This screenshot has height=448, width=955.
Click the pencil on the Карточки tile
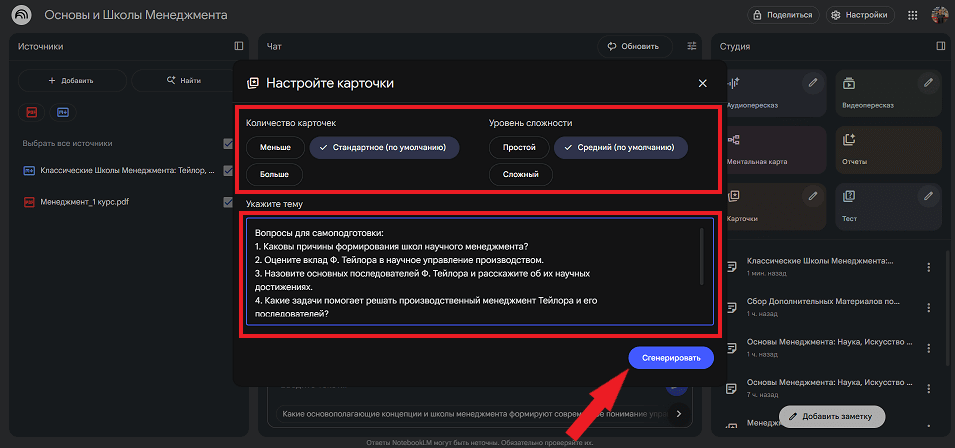tap(812, 197)
